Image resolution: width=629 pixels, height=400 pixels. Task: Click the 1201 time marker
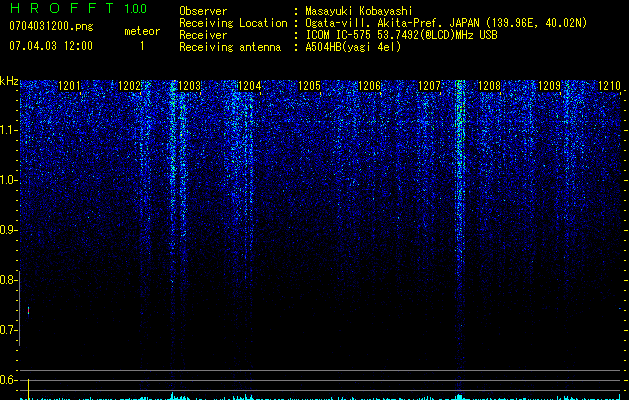coord(69,86)
